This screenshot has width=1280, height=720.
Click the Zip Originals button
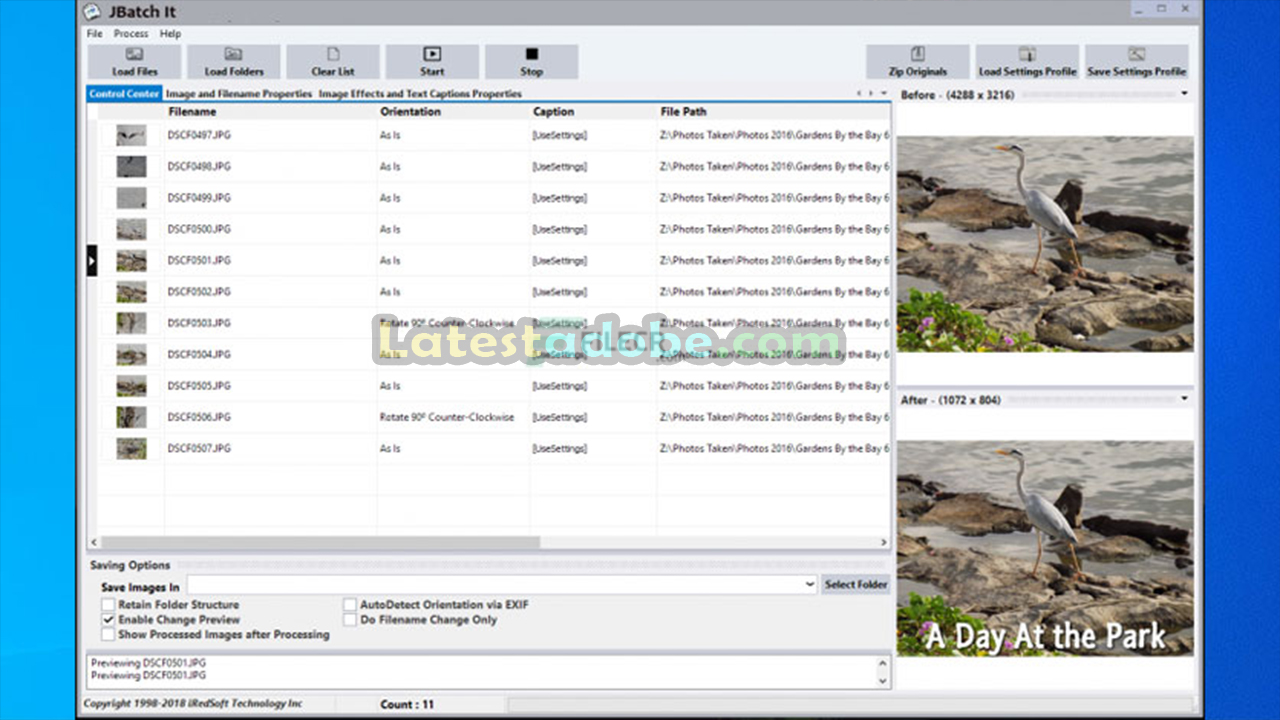click(917, 61)
